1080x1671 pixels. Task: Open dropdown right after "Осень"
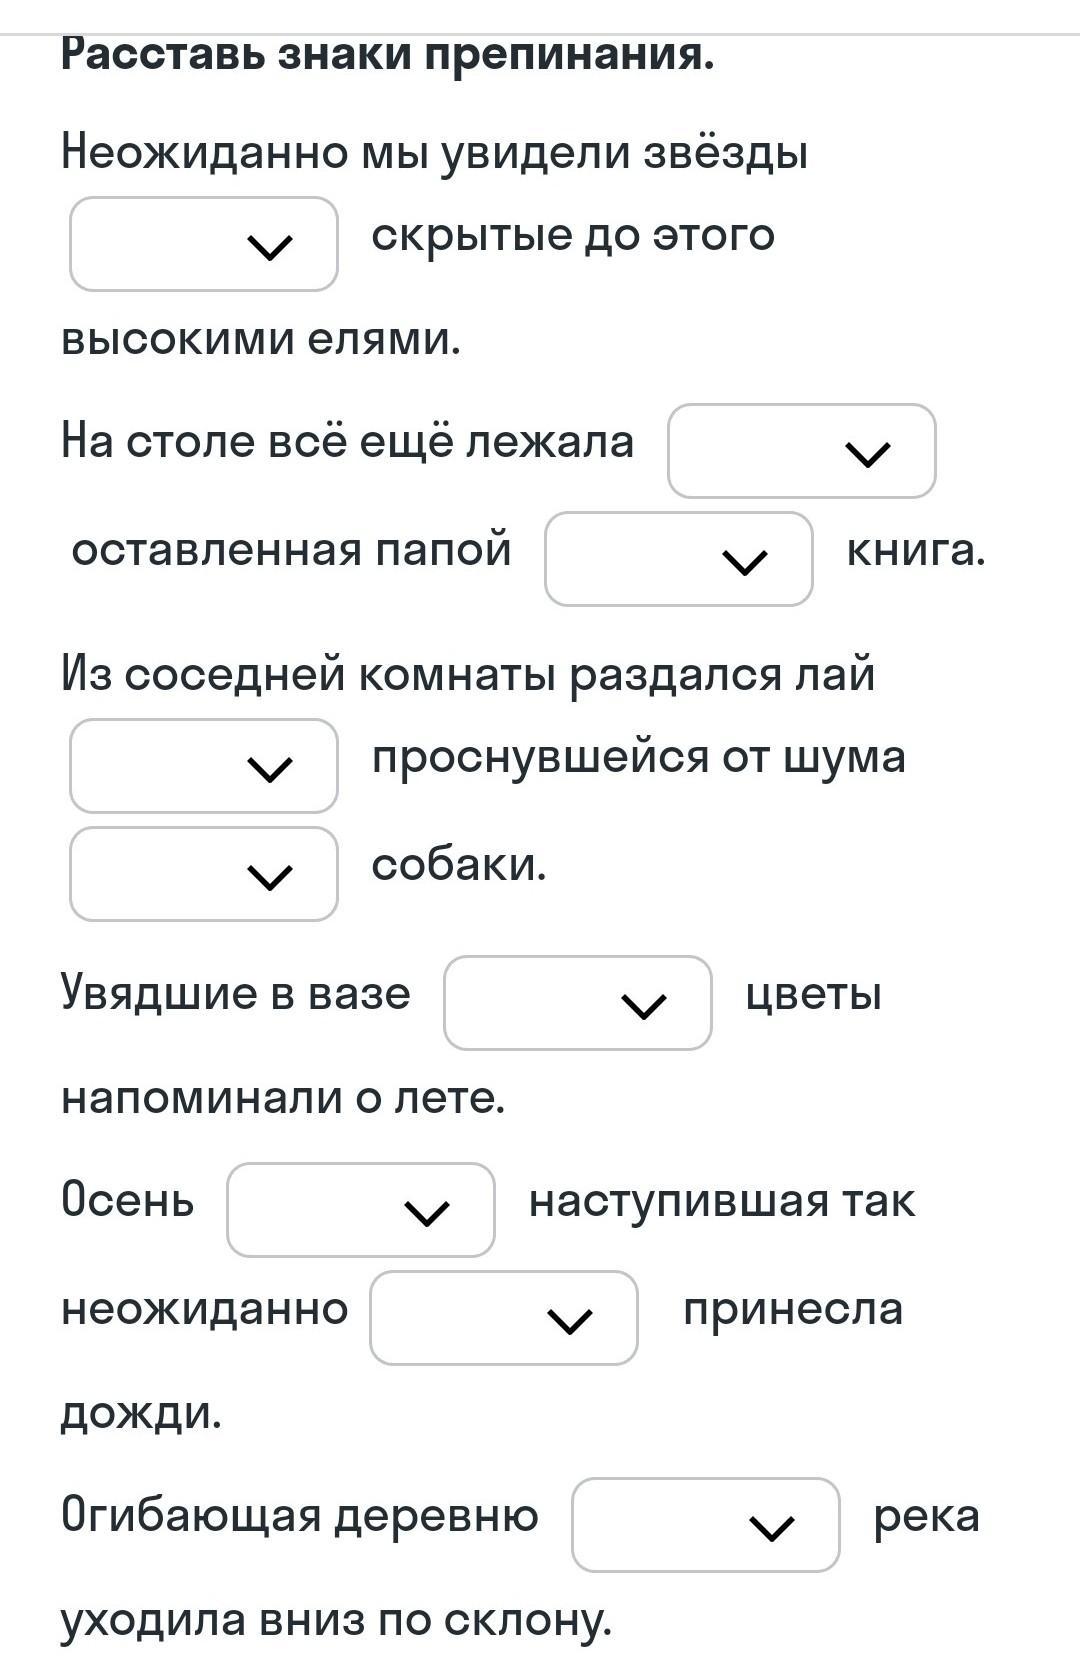point(360,1210)
